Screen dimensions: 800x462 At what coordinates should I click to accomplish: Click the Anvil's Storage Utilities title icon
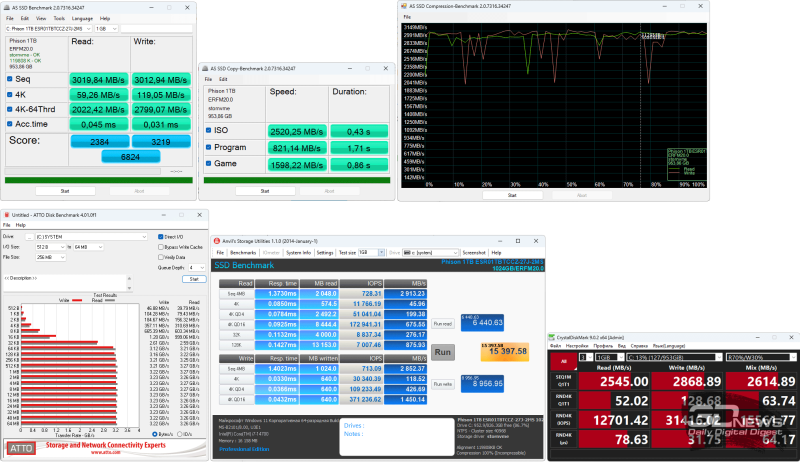(x=217, y=241)
